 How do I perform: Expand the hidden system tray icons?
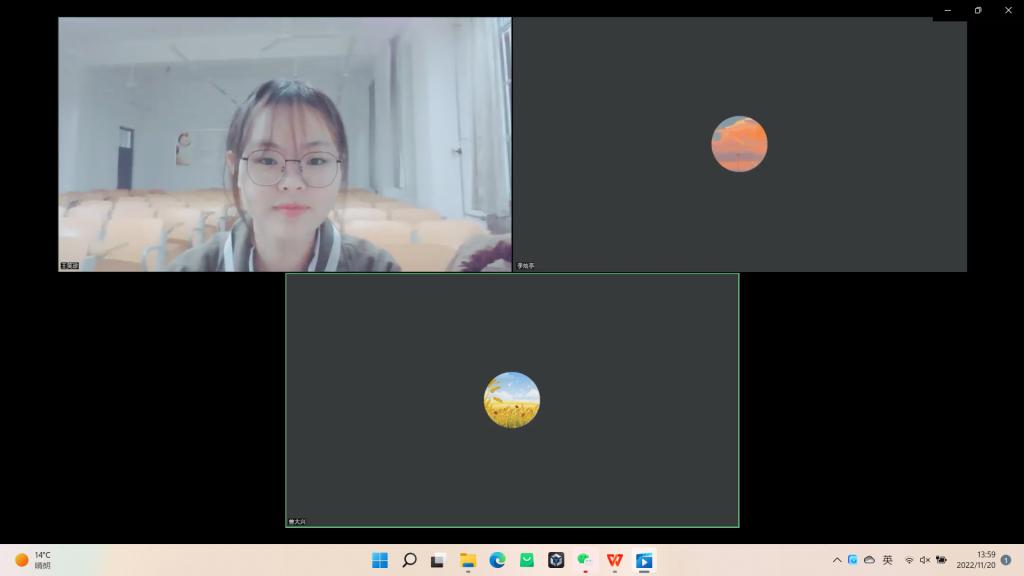point(837,560)
